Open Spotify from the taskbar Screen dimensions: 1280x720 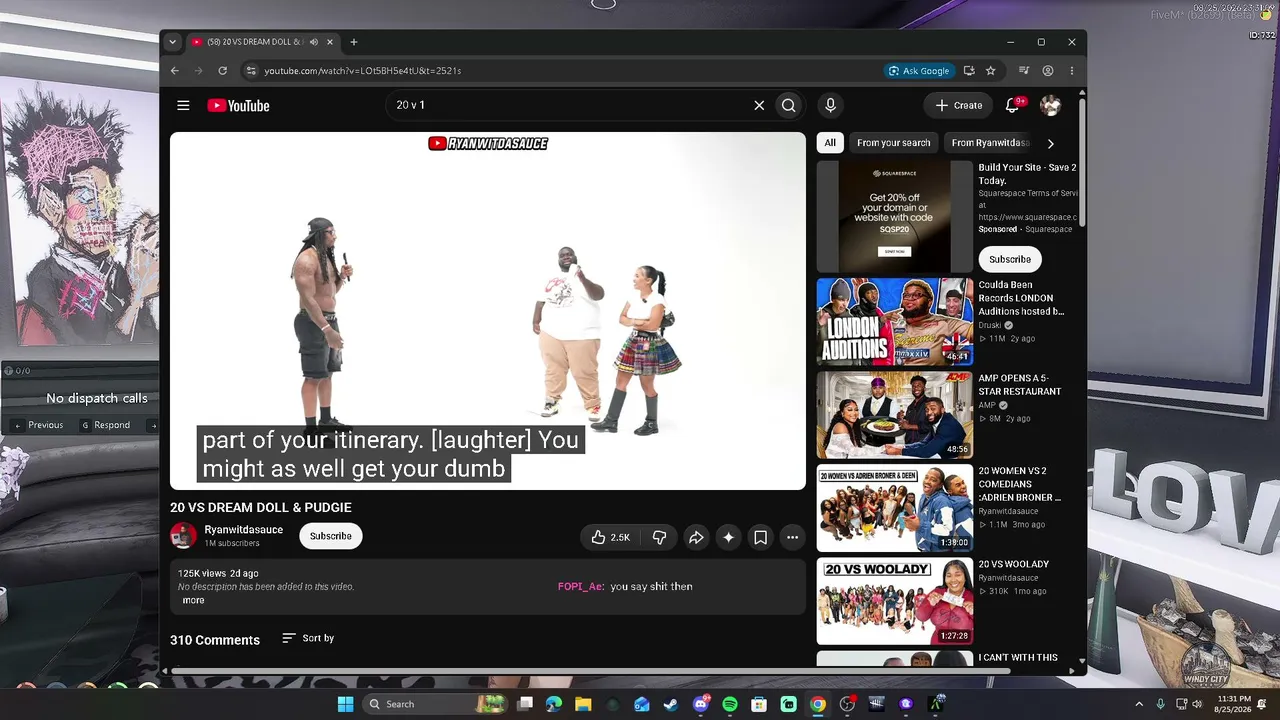coord(730,704)
